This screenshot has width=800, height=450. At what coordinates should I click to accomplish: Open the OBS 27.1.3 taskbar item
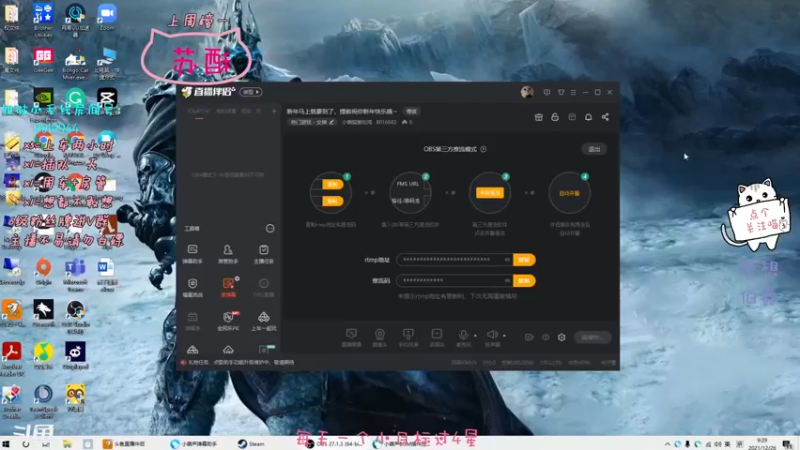coord(334,444)
